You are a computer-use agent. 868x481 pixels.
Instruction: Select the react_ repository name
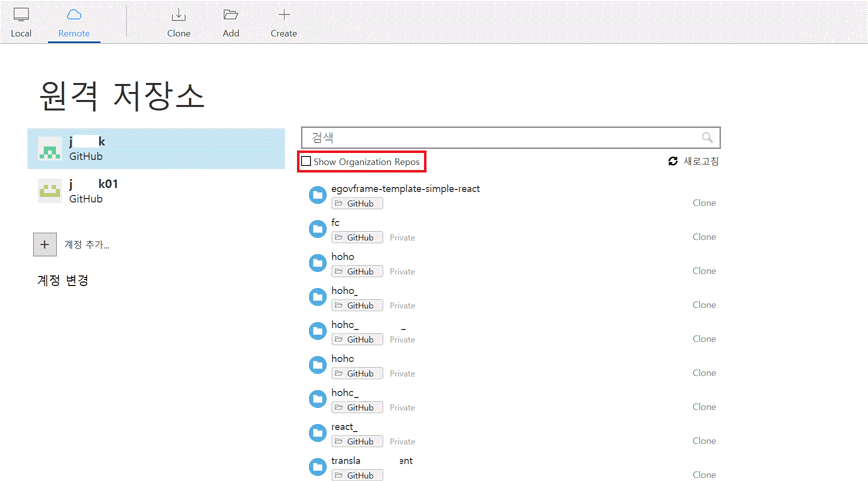(x=344, y=427)
